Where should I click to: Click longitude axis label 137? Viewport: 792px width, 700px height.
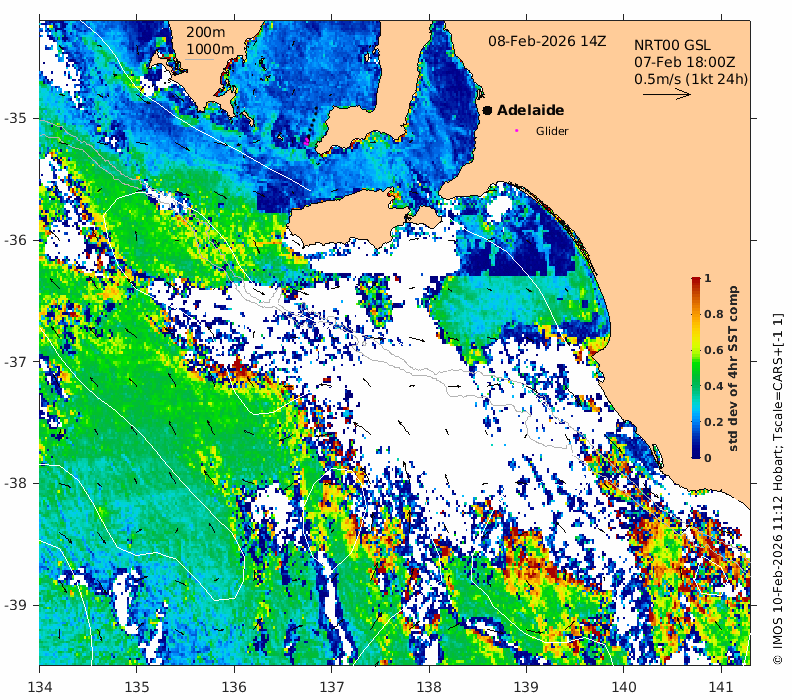(x=332, y=687)
